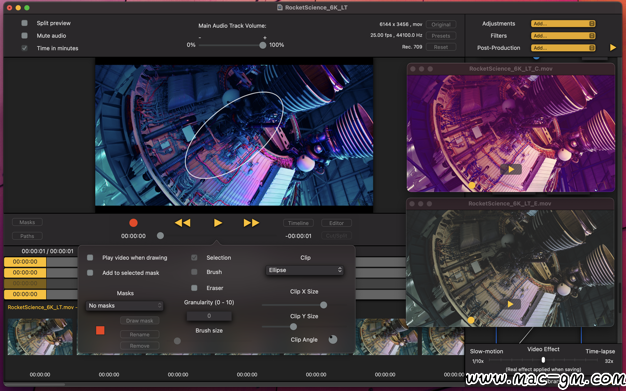
Task: Adjust the Clip X Size slider
Action: (295, 305)
